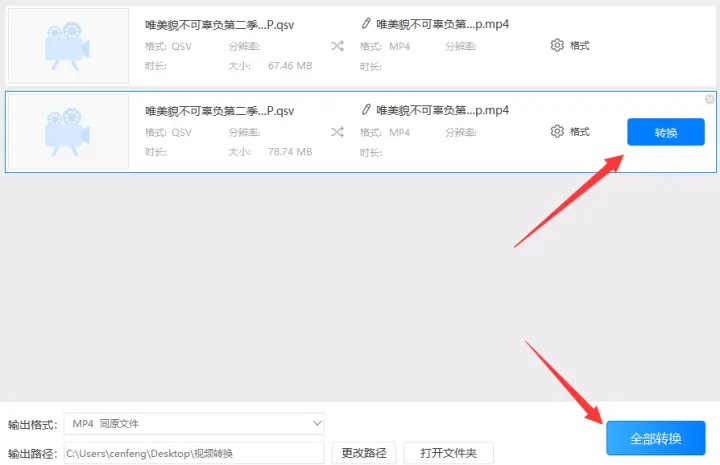Click 格式: MP4 text in 78.74 MB row
Image resolution: width=720 pixels, height=465 pixels.
[385, 133]
